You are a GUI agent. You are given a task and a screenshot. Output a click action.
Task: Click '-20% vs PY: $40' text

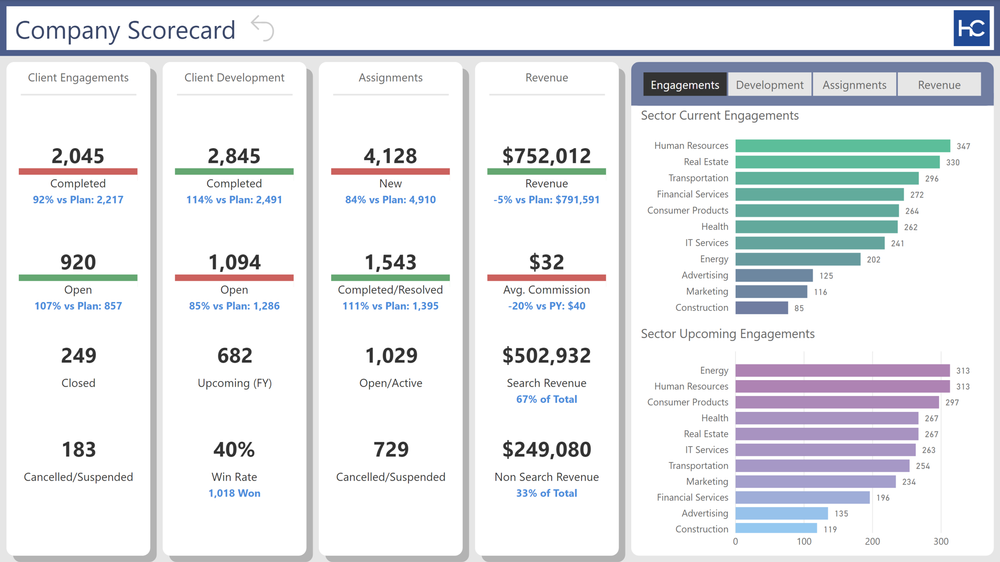pos(547,306)
